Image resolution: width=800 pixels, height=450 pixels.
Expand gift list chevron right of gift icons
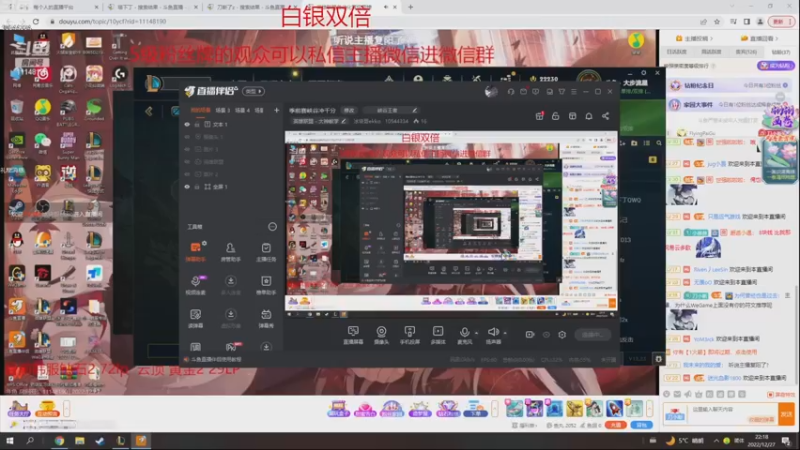click(x=649, y=408)
